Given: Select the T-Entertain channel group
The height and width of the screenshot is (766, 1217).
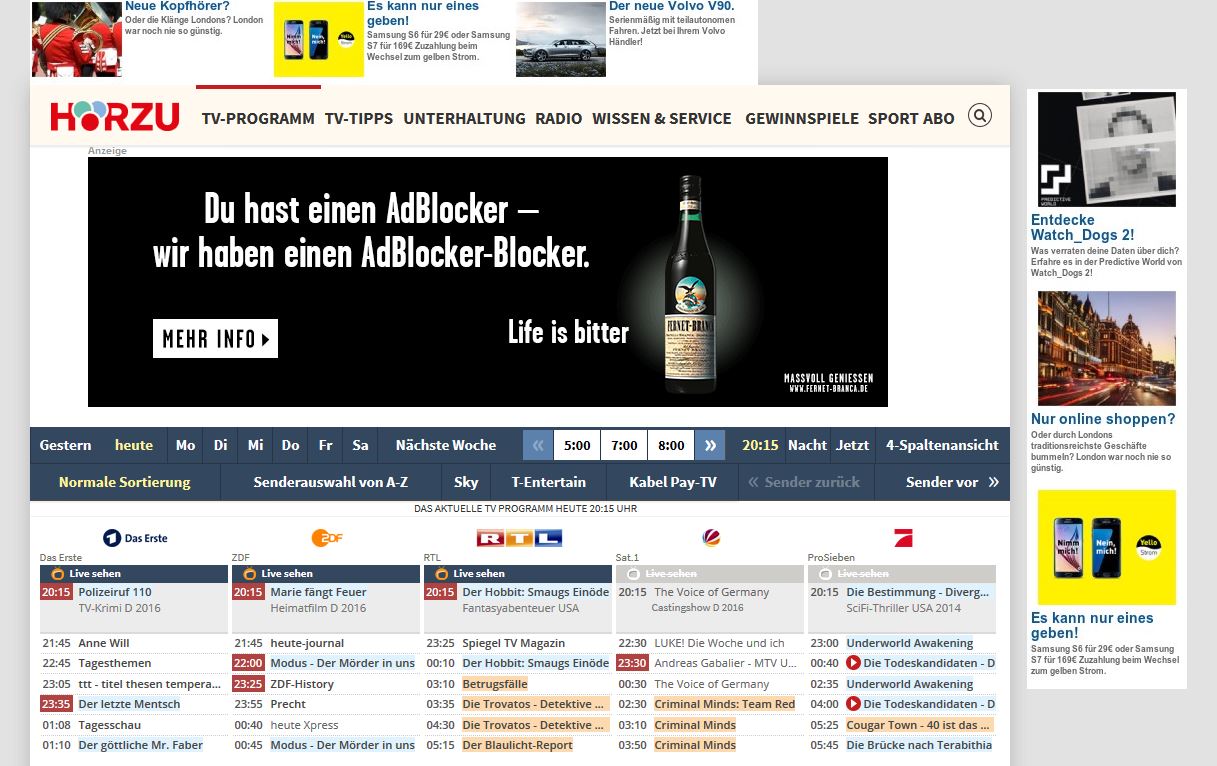Looking at the screenshot, I should click(x=549, y=482).
